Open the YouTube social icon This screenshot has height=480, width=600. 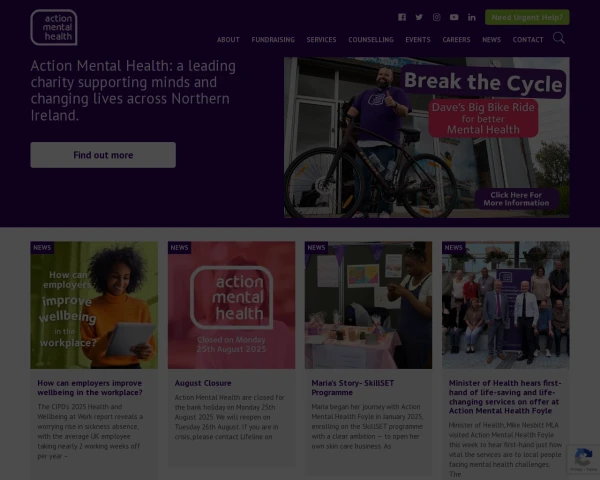(454, 17)
